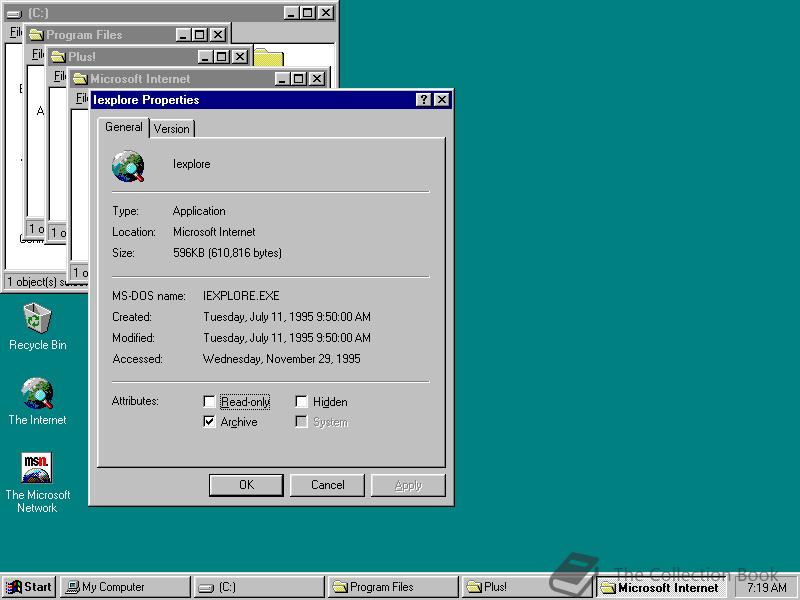
Task: Enable the Hidden attribute checkbox
Action: (302, 402)
